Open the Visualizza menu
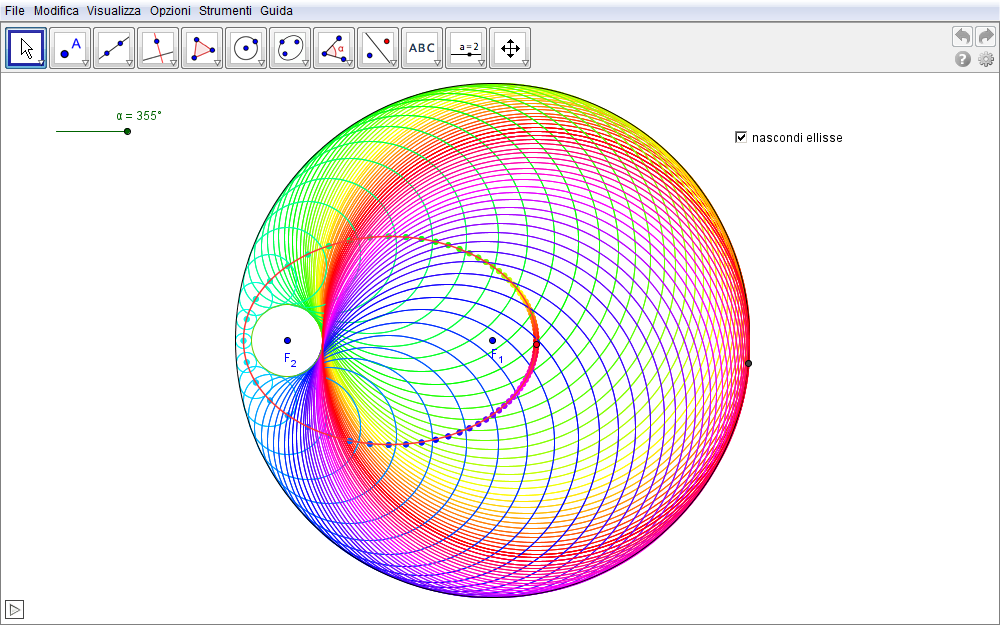 (x=113, y=10)
